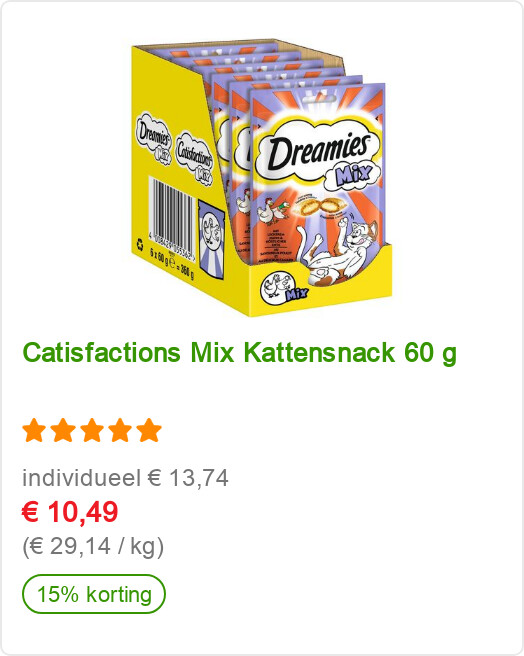The height and width of the screenshot is (656, 524).
Task: Click the third orange rating star
Action: tap(92, 430)
